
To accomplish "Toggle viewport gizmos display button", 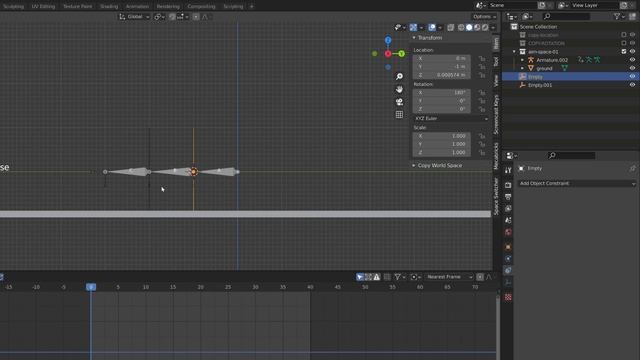I will 413,27.
